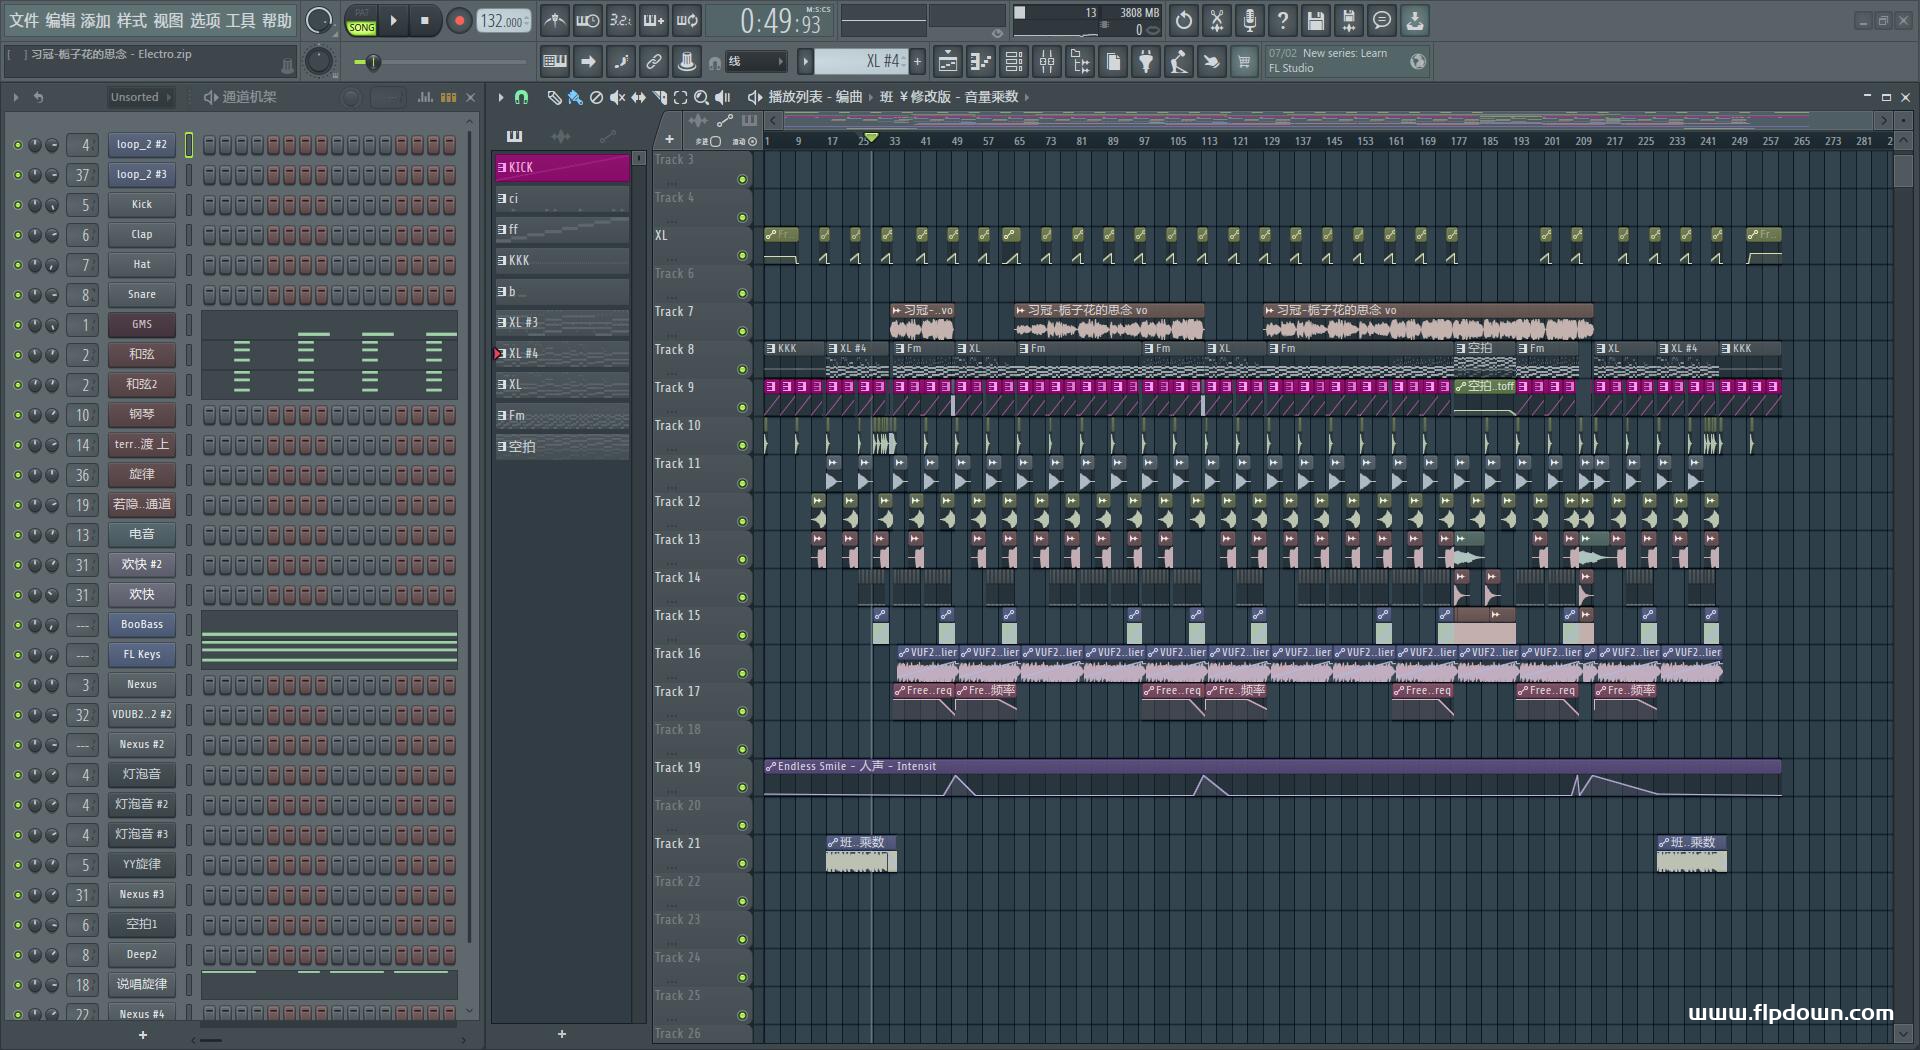
Task: Save project with the floppy disk icon
Action: tap(1316, 20)
